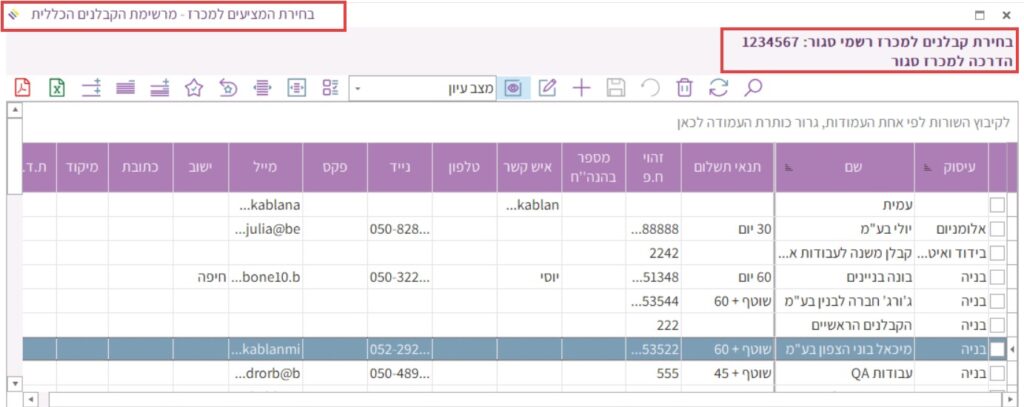Click the pencil edit icon

(x=547, y=88)
